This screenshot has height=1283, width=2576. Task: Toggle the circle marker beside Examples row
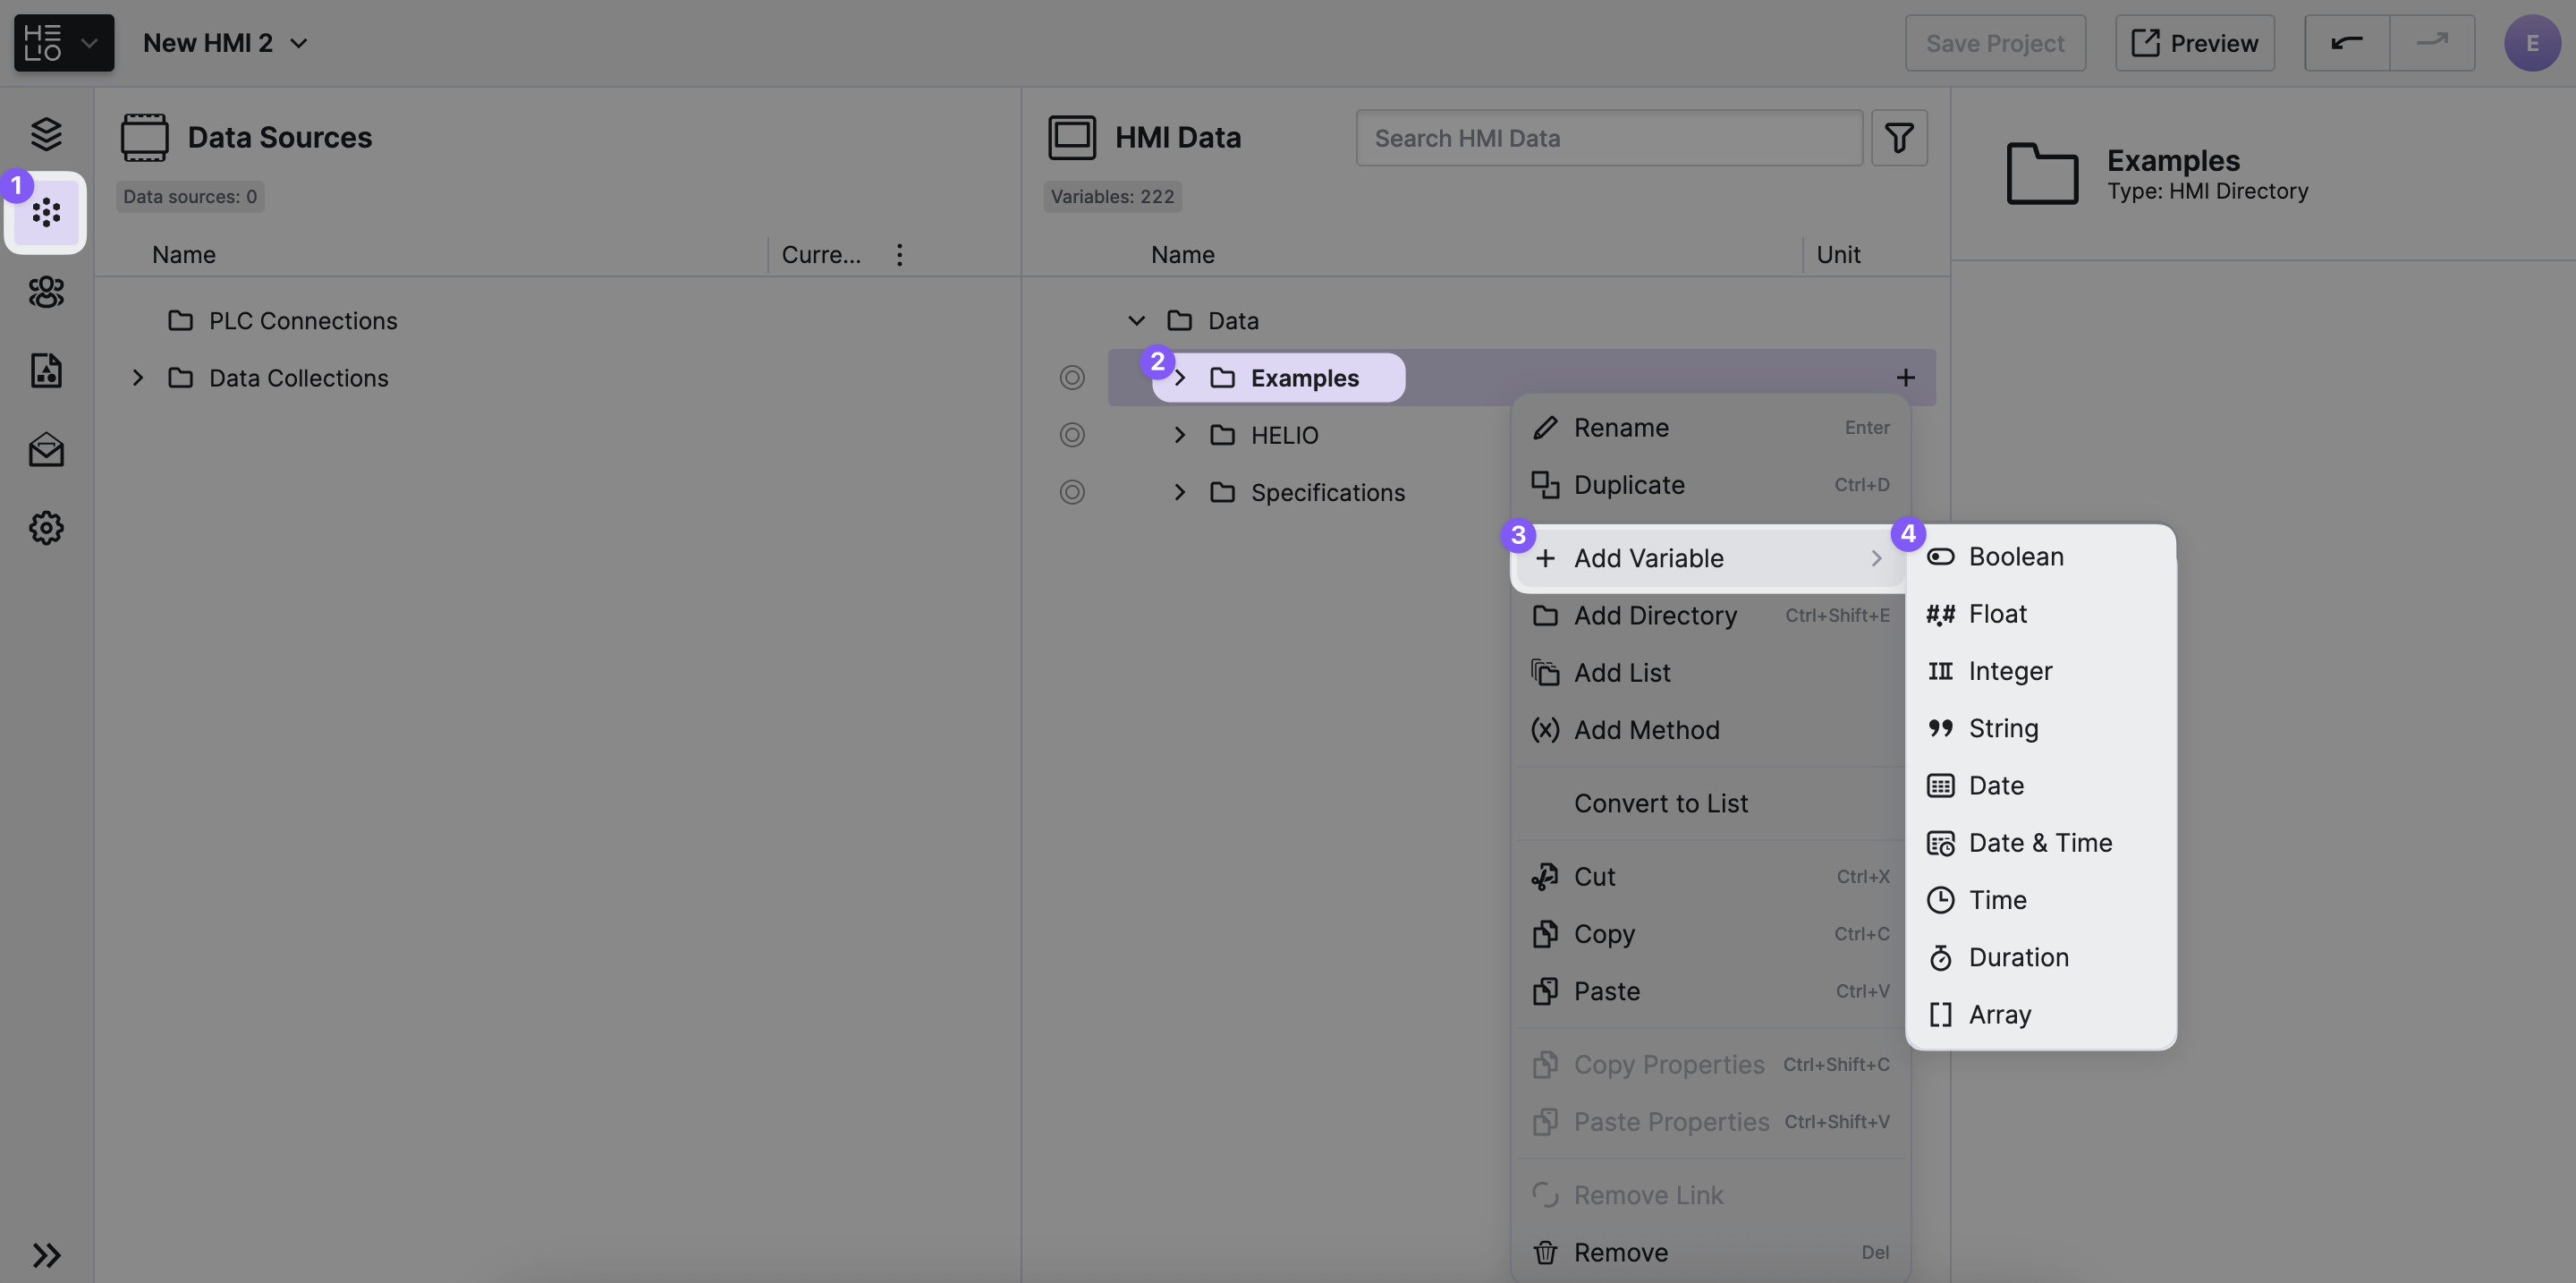click(1072, 377)
